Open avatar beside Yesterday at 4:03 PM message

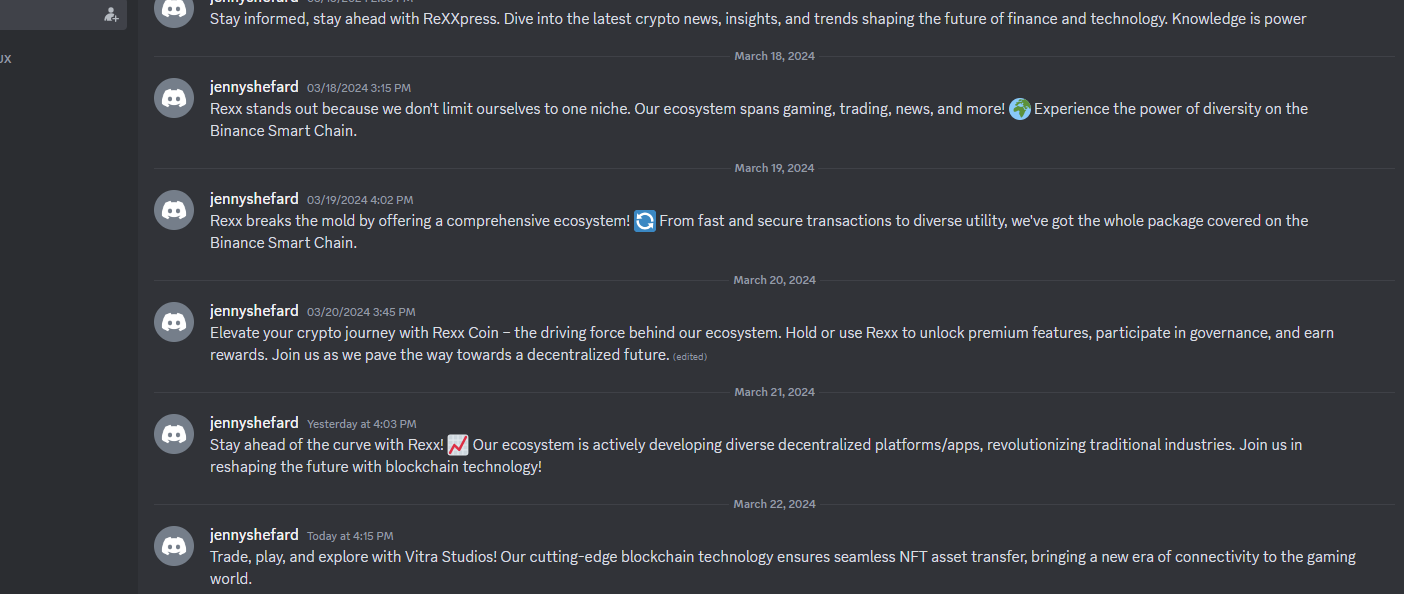click(x=174, y=434)
